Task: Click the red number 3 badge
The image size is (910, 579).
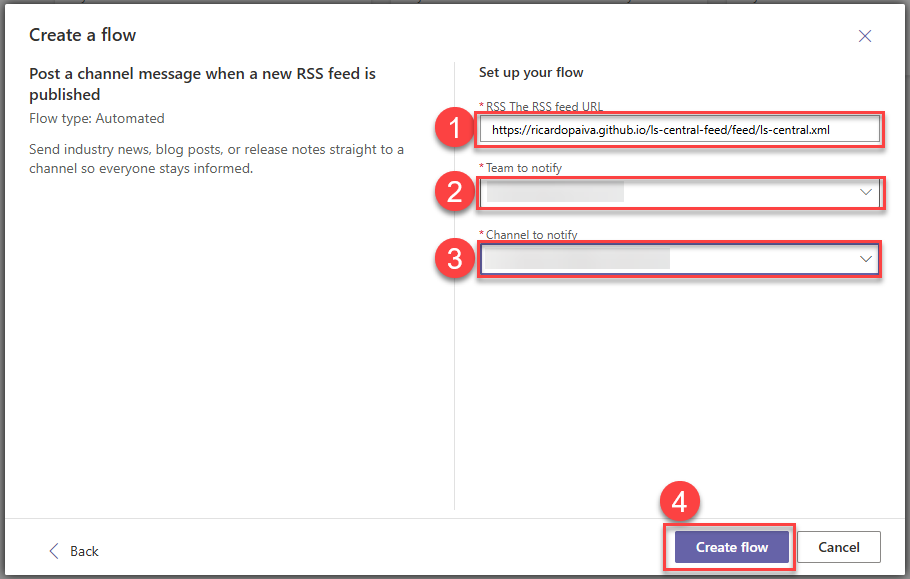Action: tap(455, 259)
